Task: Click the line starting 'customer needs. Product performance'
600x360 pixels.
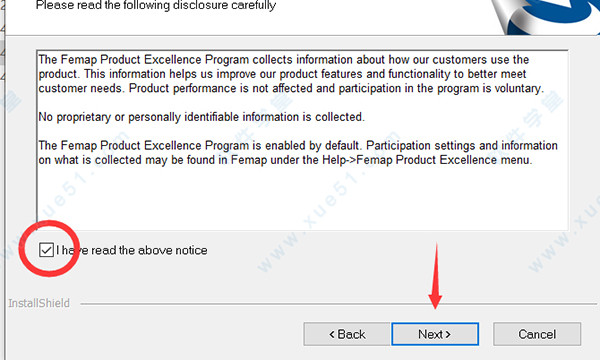Action: (x=291, y=88)
